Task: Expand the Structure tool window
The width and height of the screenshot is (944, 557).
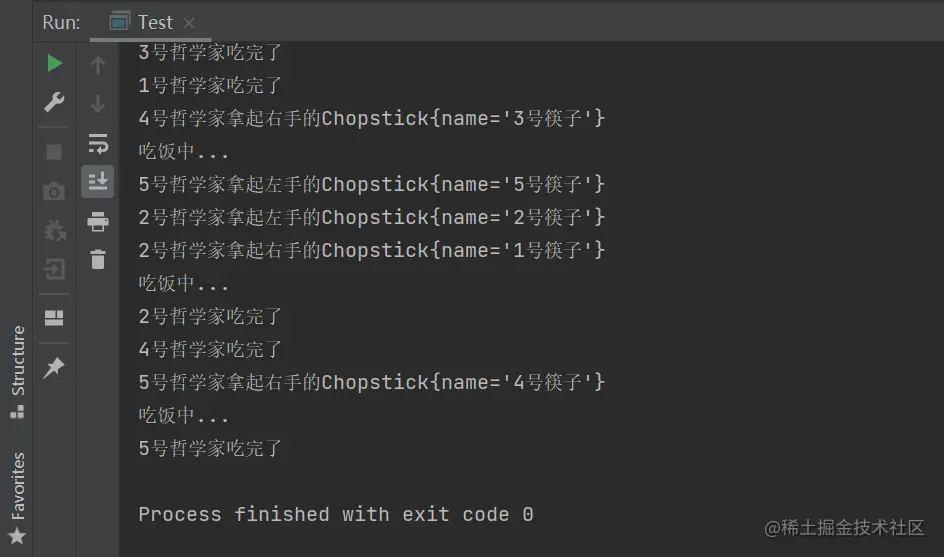Action: (x=17, y=369)
